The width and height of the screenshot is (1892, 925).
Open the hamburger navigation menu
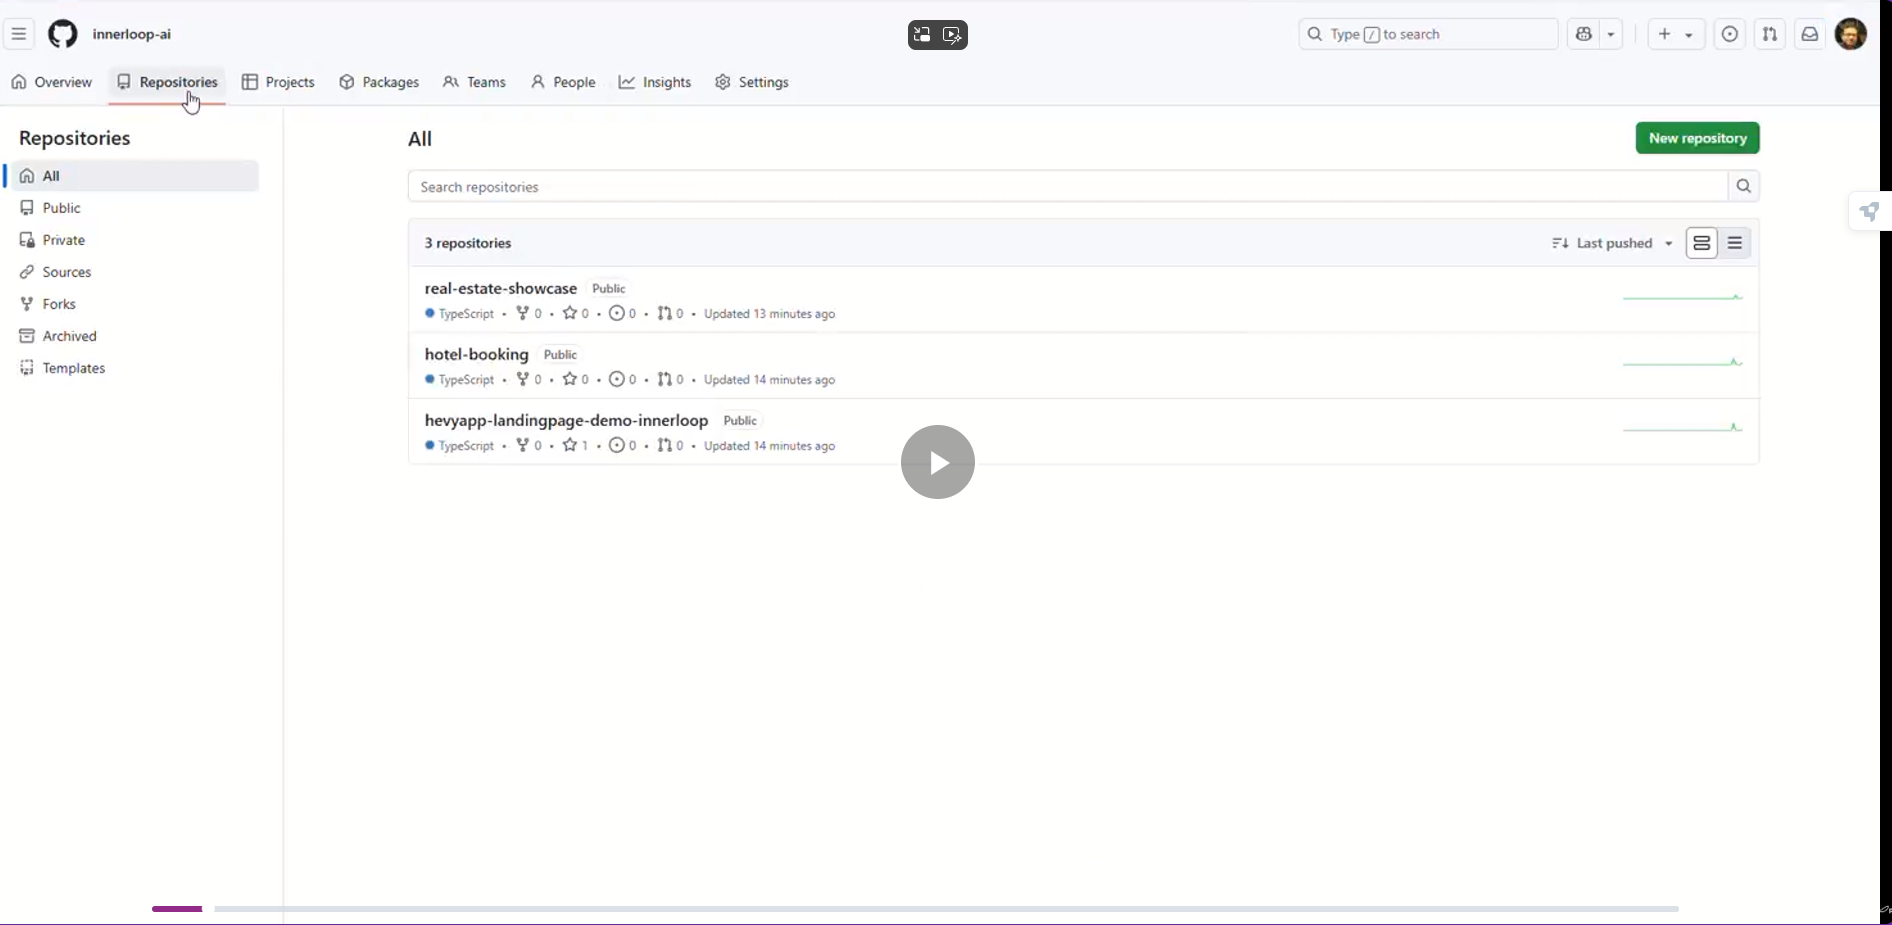(19, 34)
